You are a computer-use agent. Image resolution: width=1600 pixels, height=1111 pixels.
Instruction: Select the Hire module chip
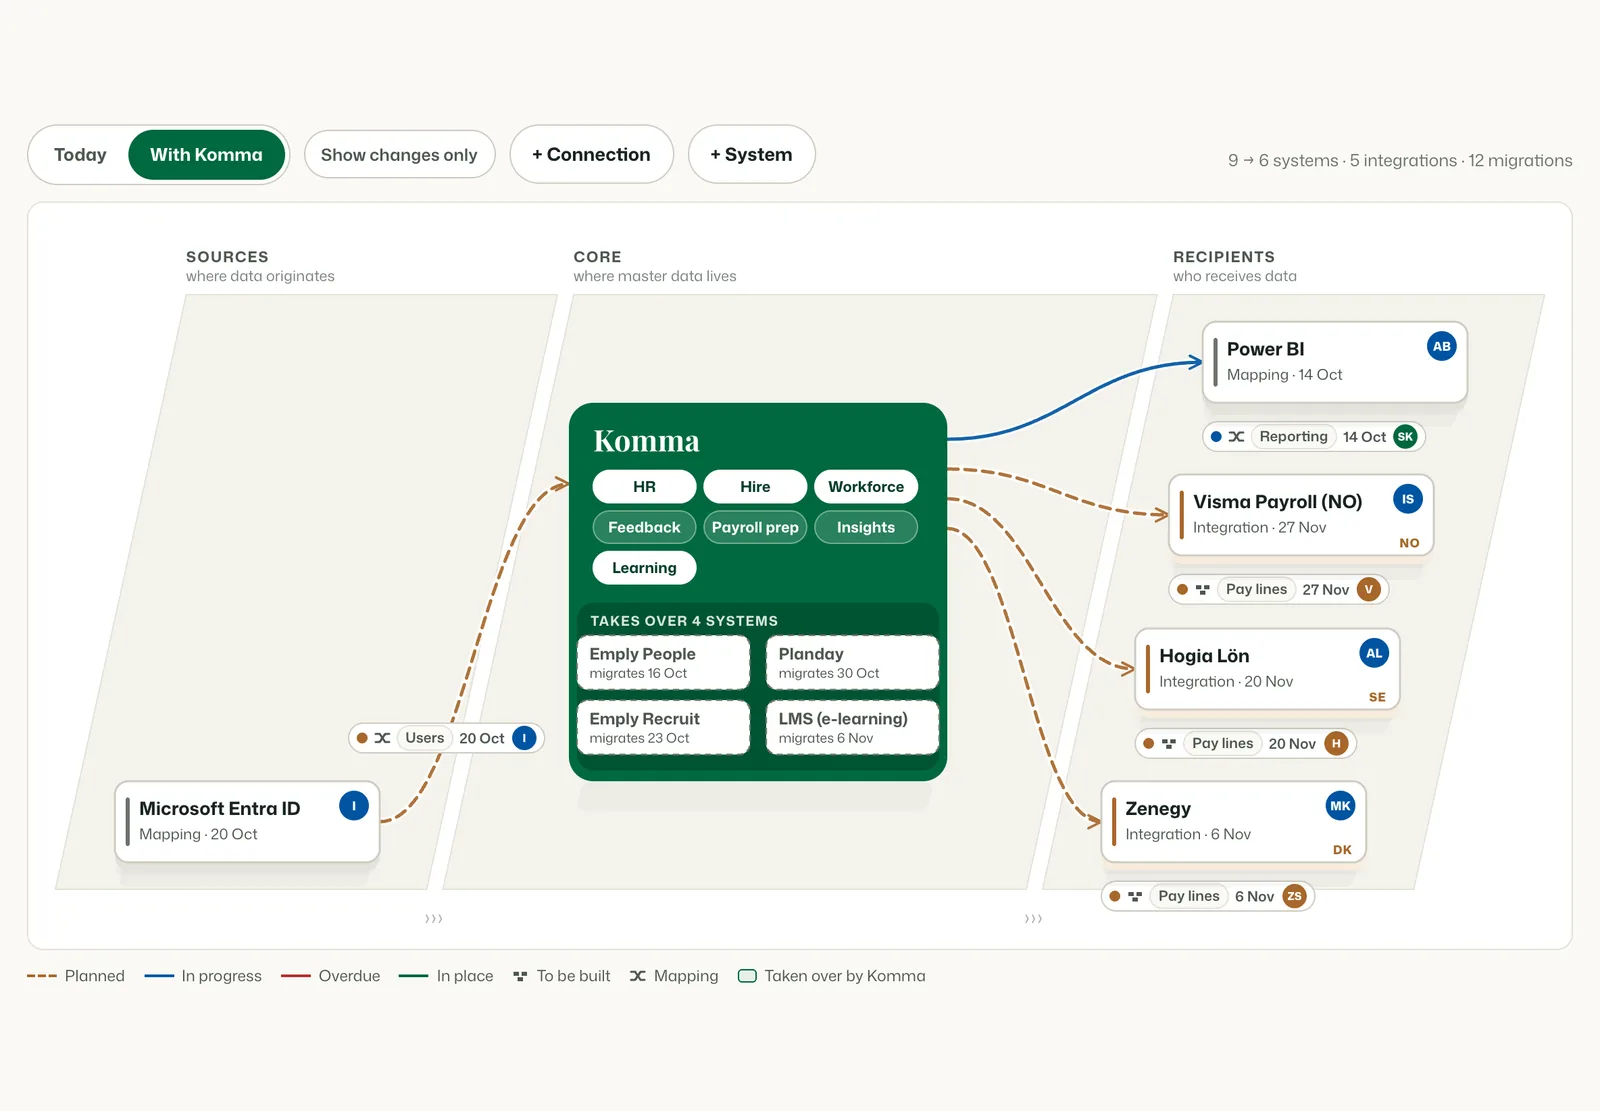pos(755,487)
